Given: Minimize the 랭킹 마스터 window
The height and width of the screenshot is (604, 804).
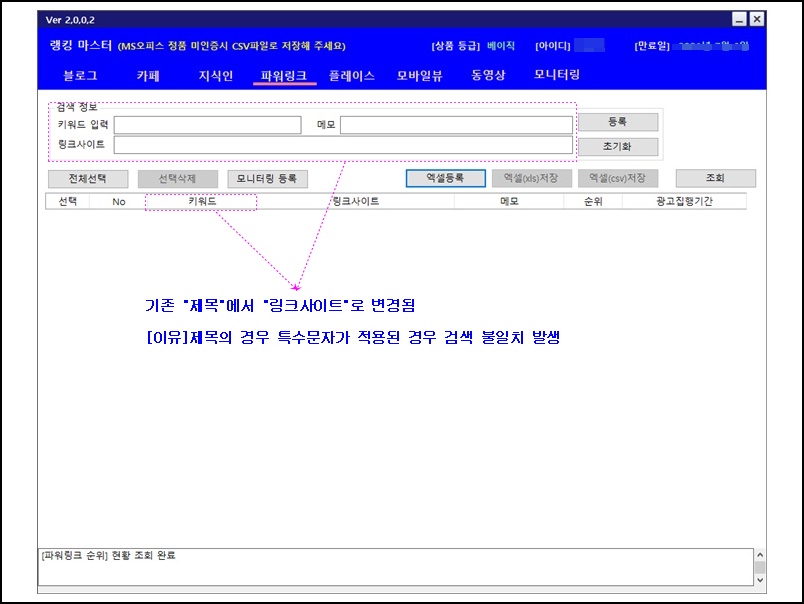Looking at the screenshot, I should point(739,19).
